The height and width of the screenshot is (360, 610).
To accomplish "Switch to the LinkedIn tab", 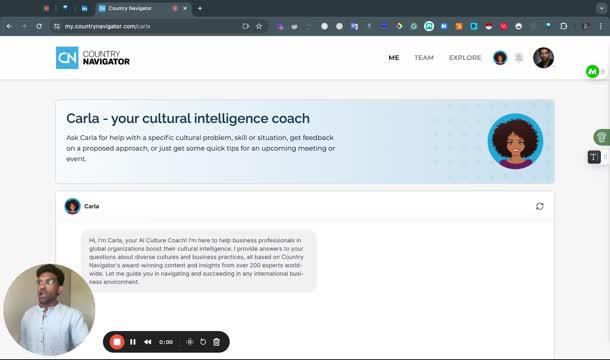I will 84,8.
